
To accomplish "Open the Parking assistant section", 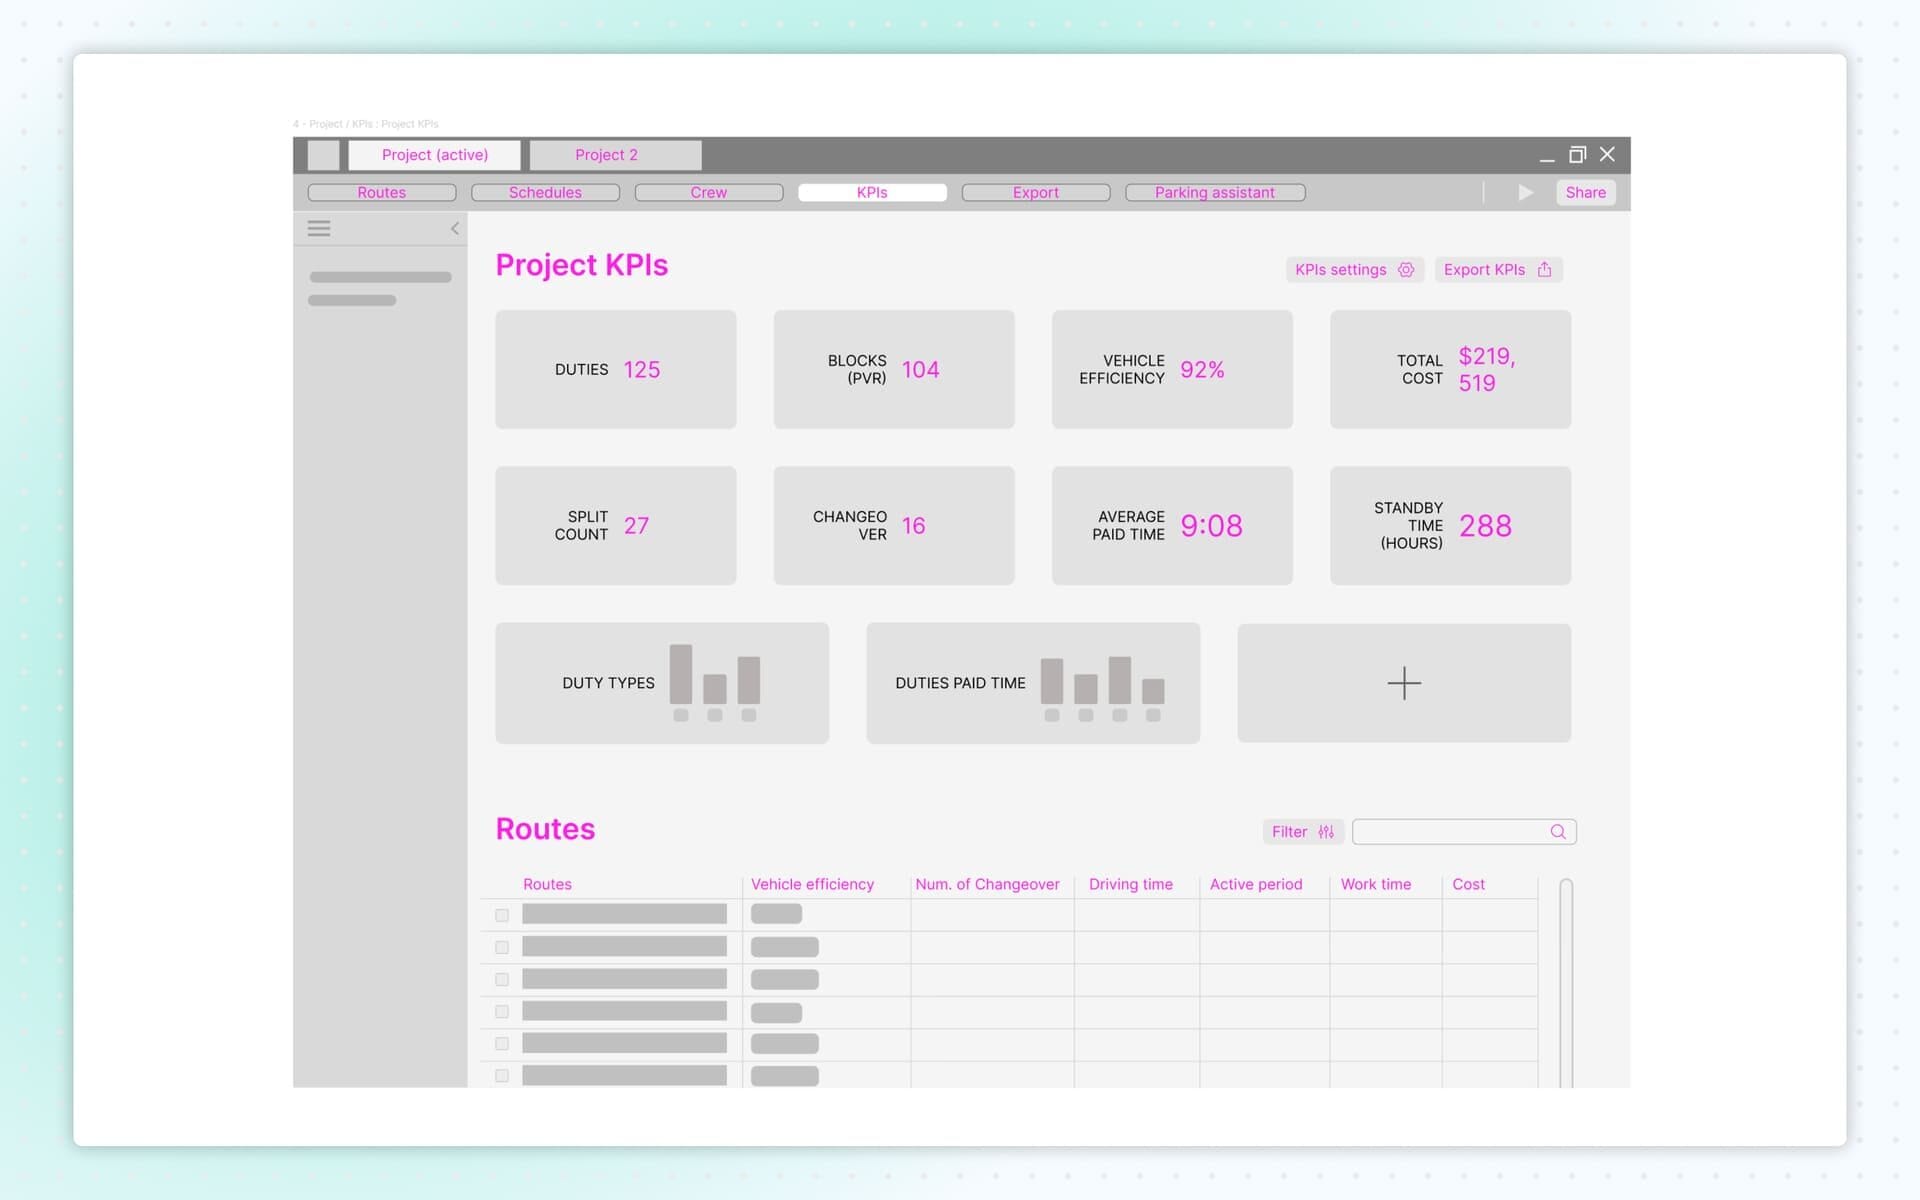I will [x=1214, y=192].
